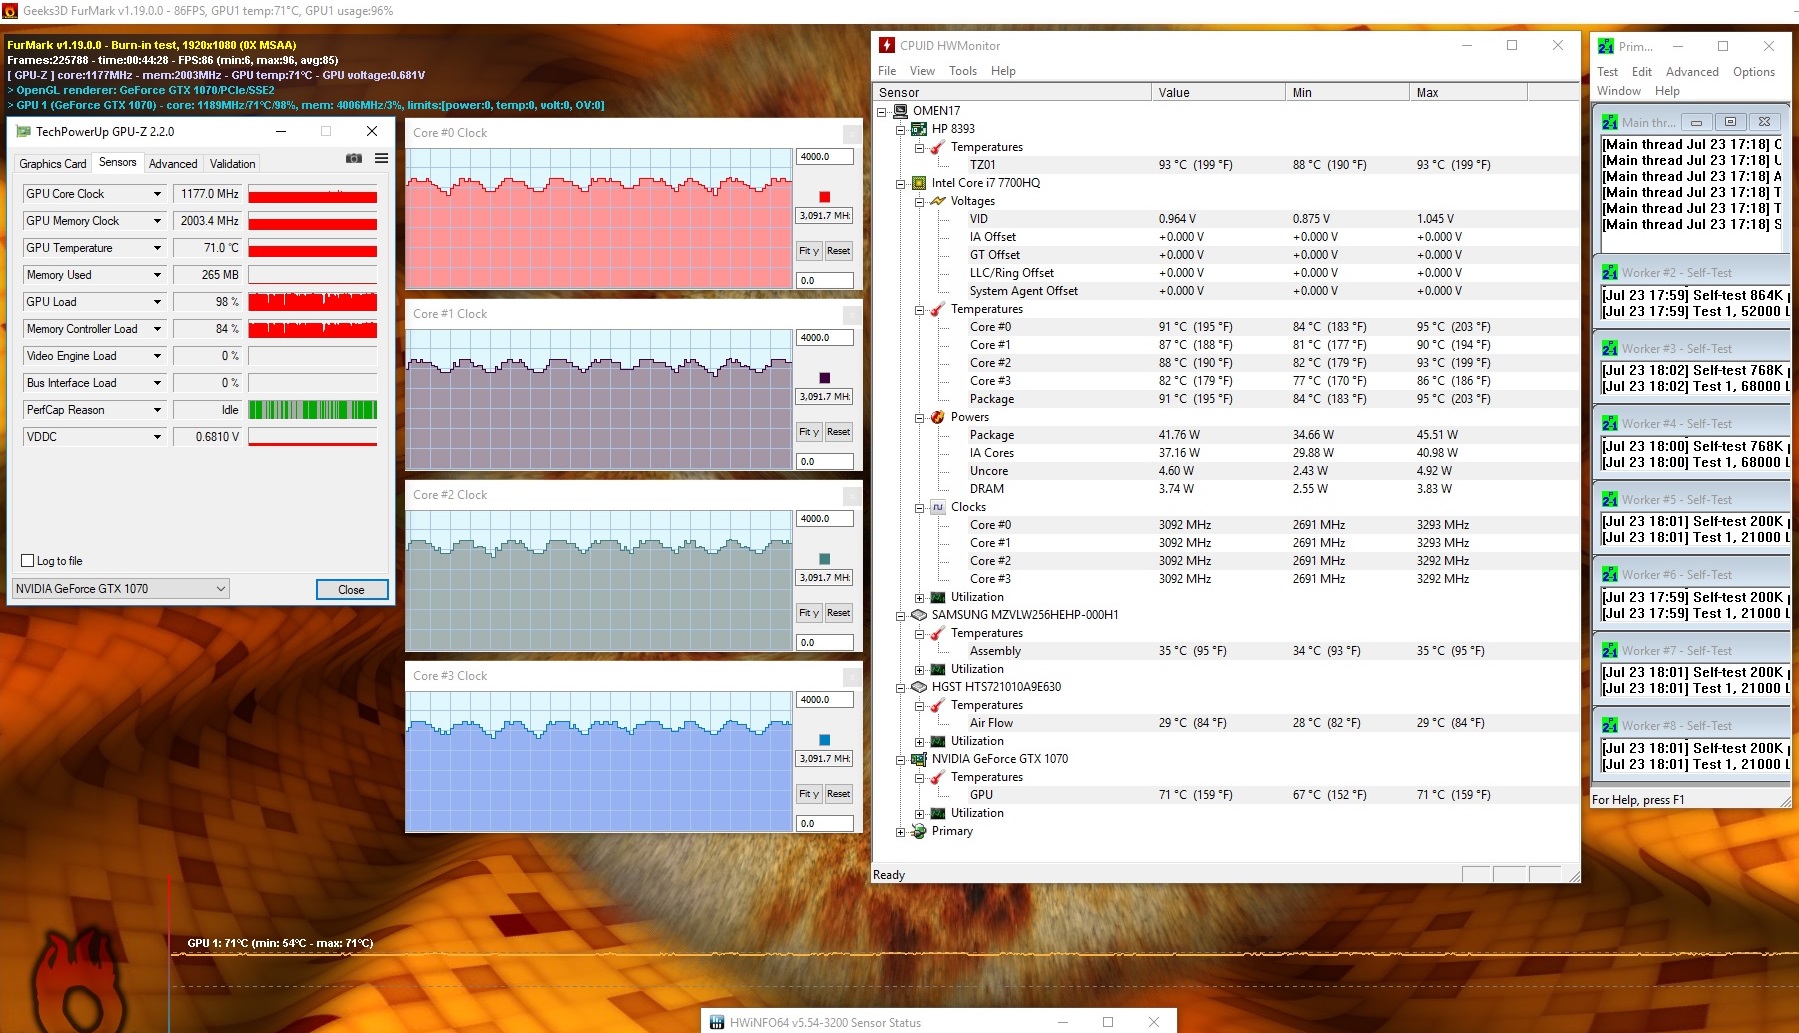This screenshot has width=1799, height=1033.
Task: Open the GPU Load sensor dropdown
Action: [x=157, y=302]
